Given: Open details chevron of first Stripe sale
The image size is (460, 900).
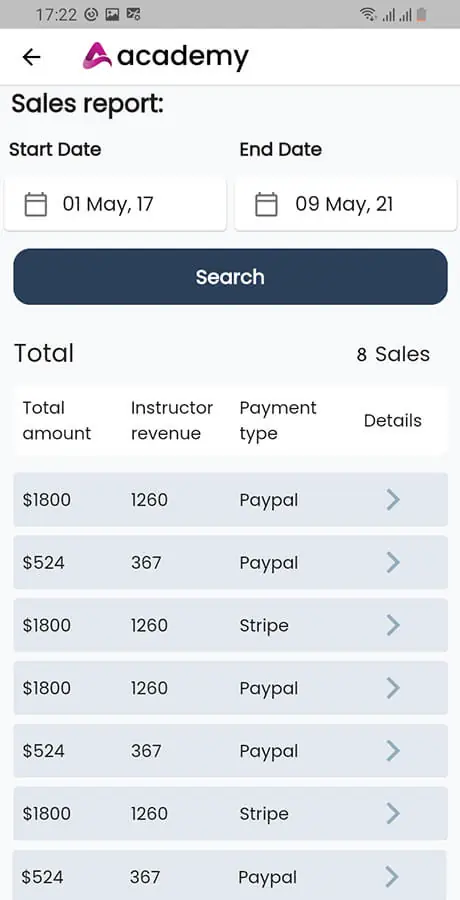Looking at the screenshot, I should (x=393, y=625).
